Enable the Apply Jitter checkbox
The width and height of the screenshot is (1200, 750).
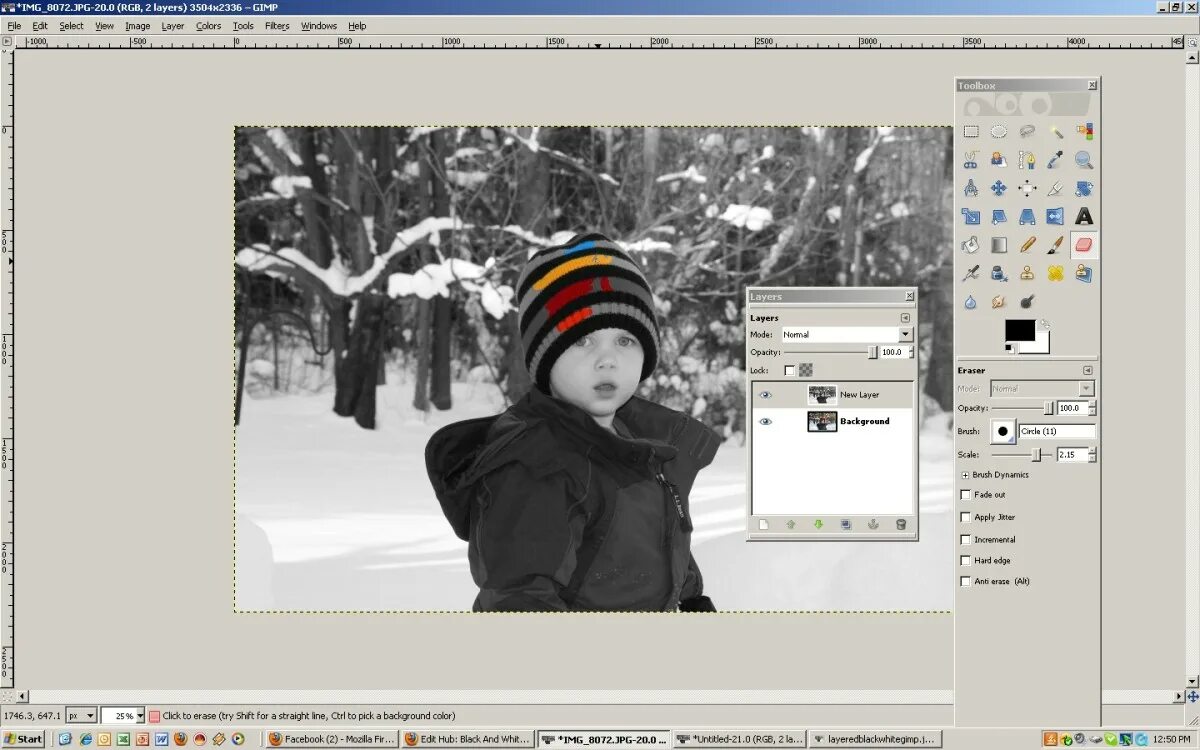(965, 517)
